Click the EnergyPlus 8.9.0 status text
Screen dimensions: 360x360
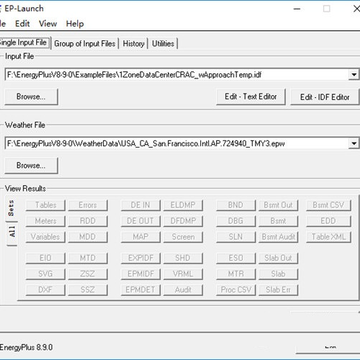coord(26,347)
